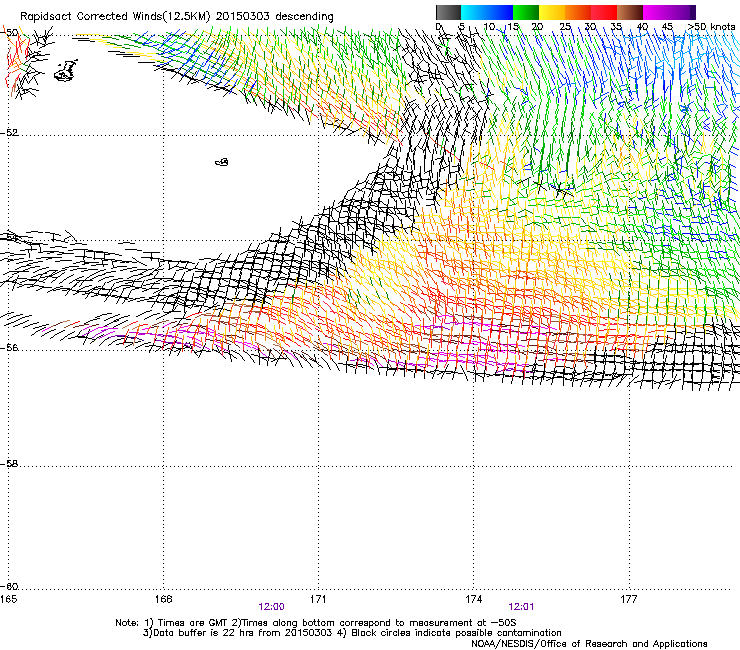This screenshot has width=740, height=650.
Task: Click the 'Data buffer is 22 hrs' note line
Action: tap(352, 633)
